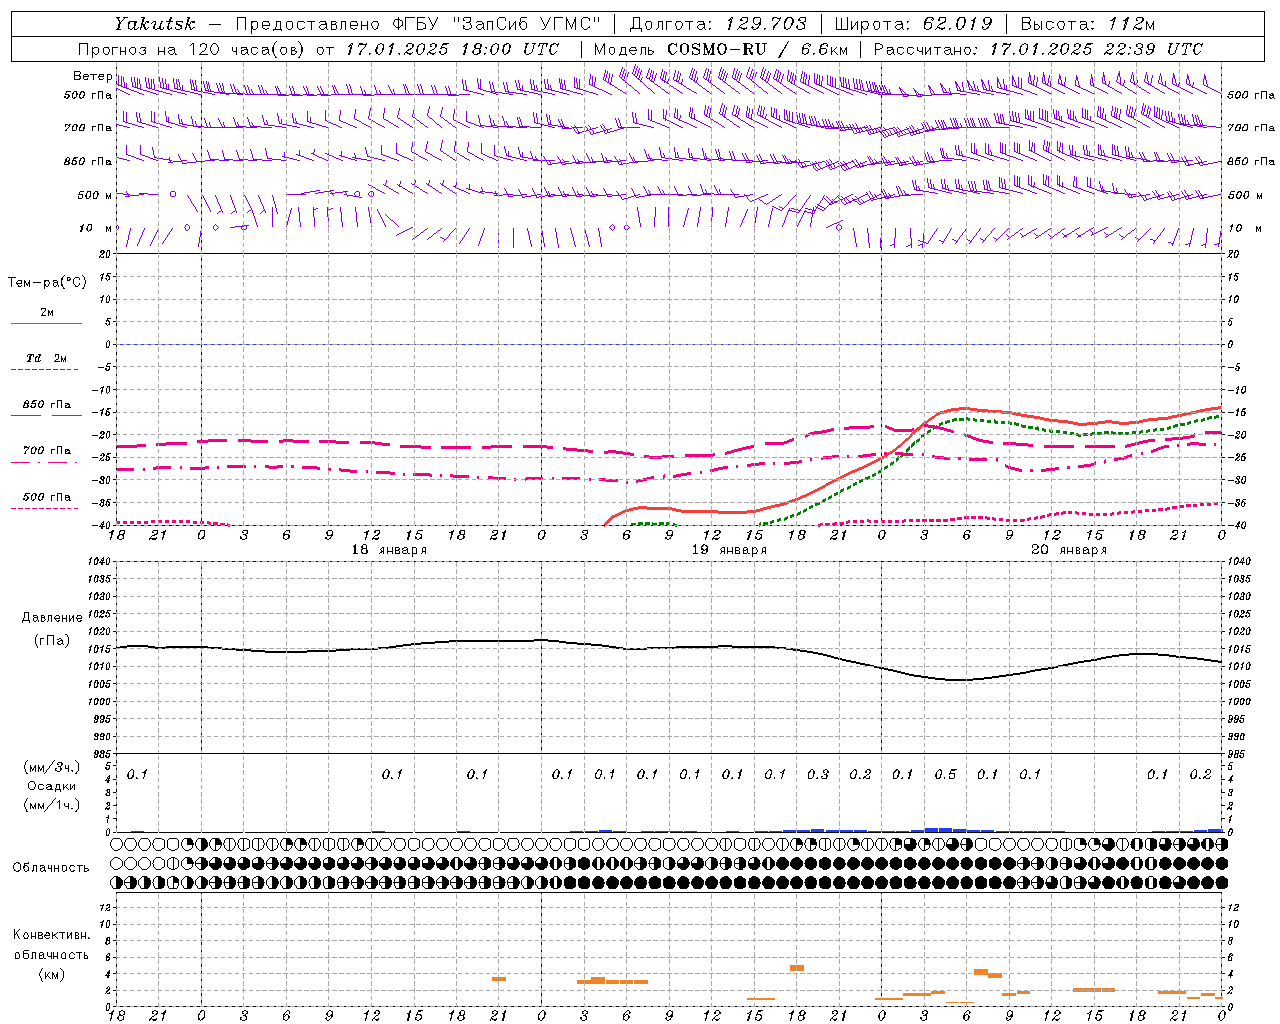Click the "(мм/3ч.)" precipitation unit label
Viewport: 1280px width, 1024px height.
52,767
